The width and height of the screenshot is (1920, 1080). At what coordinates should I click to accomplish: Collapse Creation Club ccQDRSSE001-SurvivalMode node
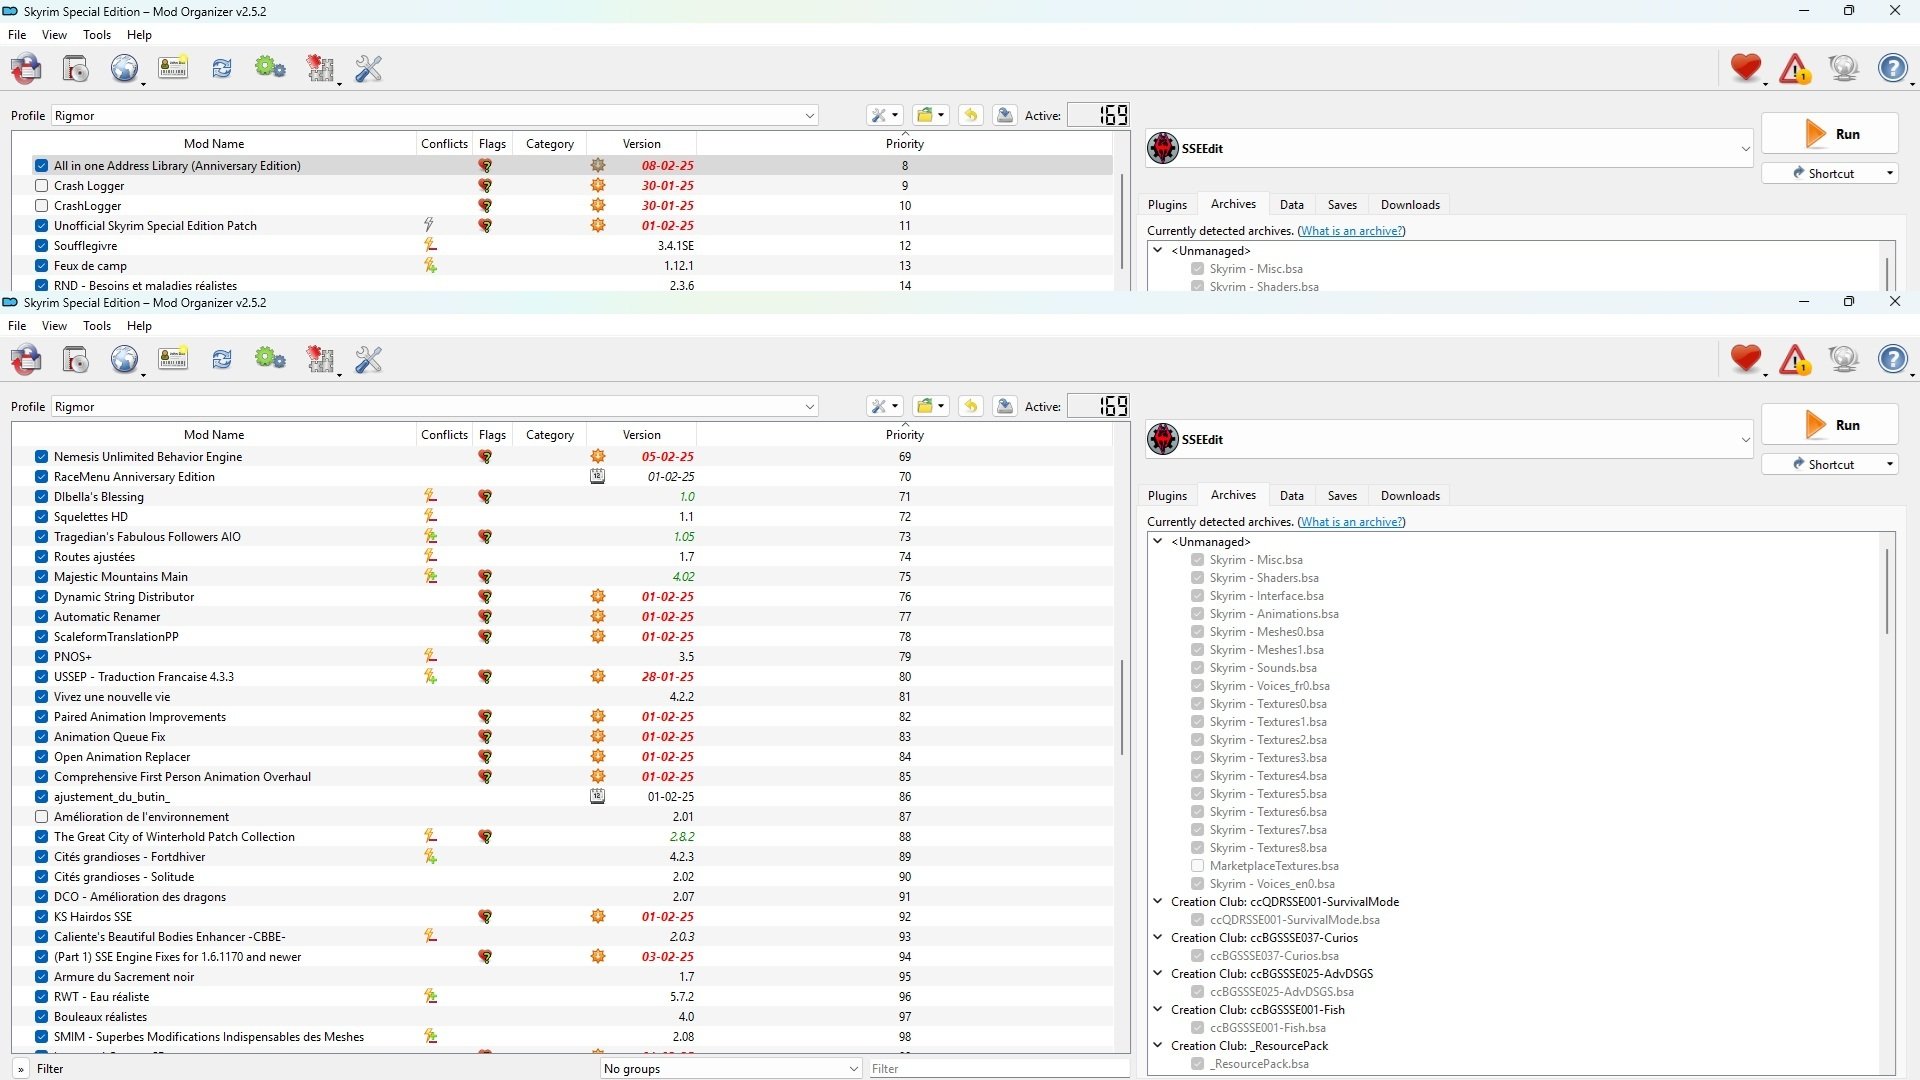point(1158,901)
